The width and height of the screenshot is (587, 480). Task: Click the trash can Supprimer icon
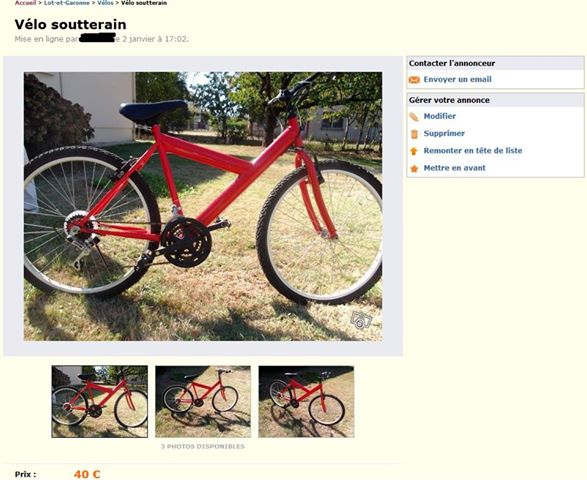tap(414, 134)
